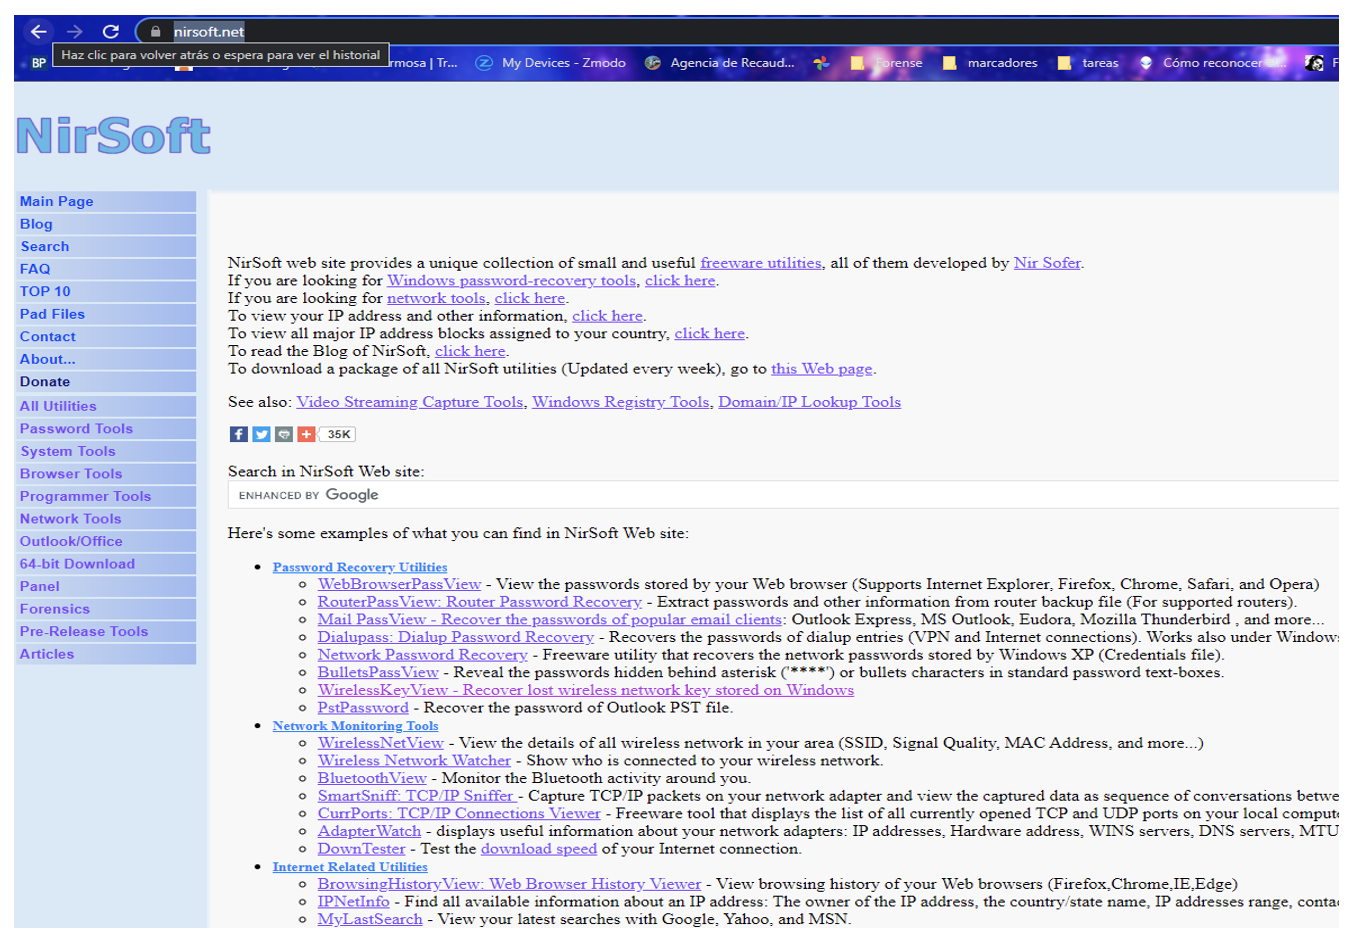Share the page on Twitter
Image resolution: width=1360 pixels, height=934 pixels.
point(261,434)
